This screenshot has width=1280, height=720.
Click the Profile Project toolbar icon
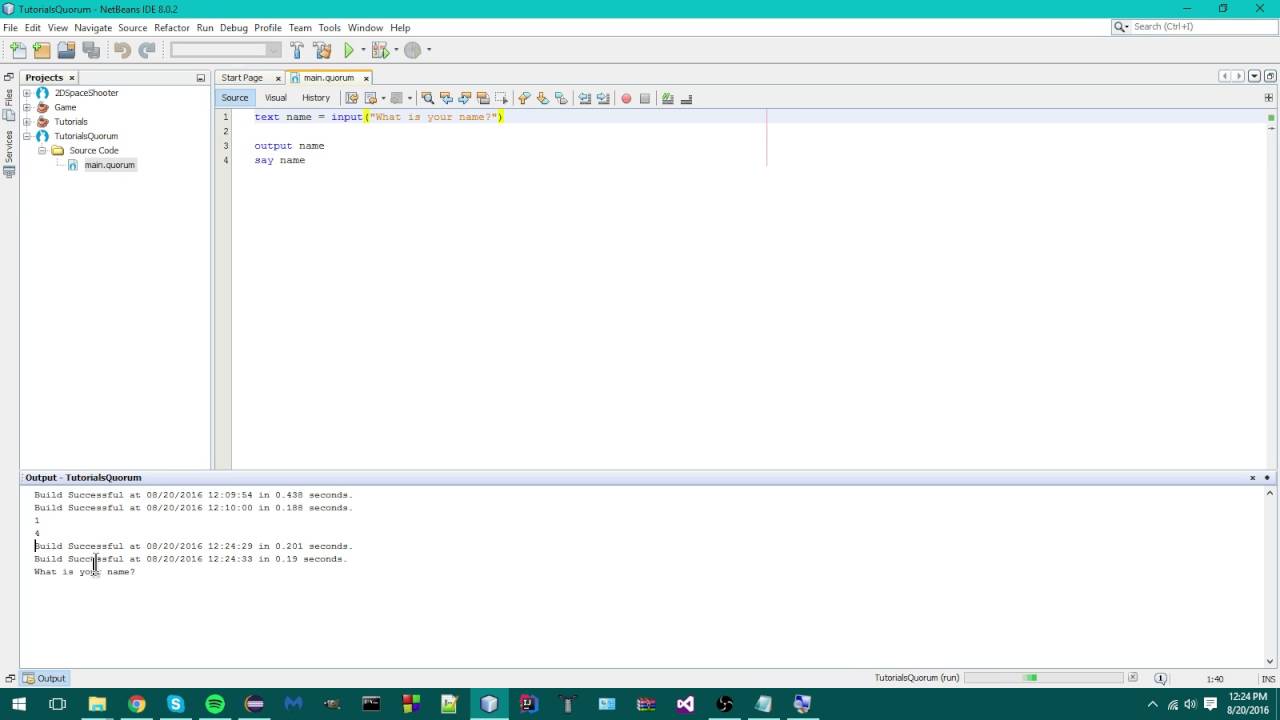[412, 50]
